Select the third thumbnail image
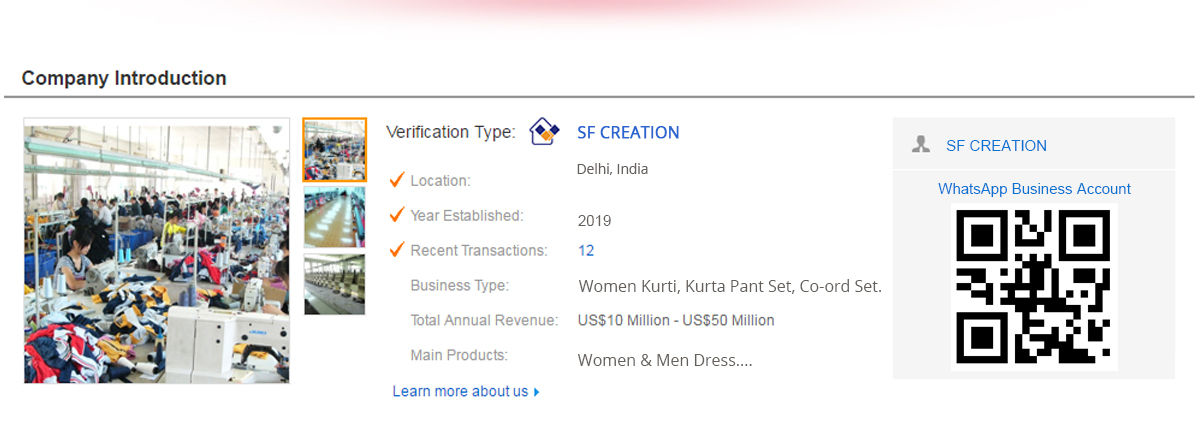This screenshot has width=1200, height=434. 334,283
